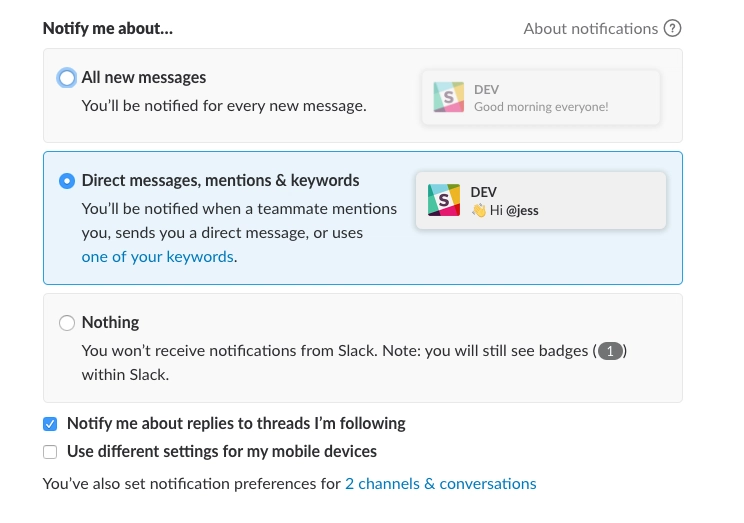
Task: Click the mobile devices settings label text
Action: pyautogui.click(x=222, y=451)
